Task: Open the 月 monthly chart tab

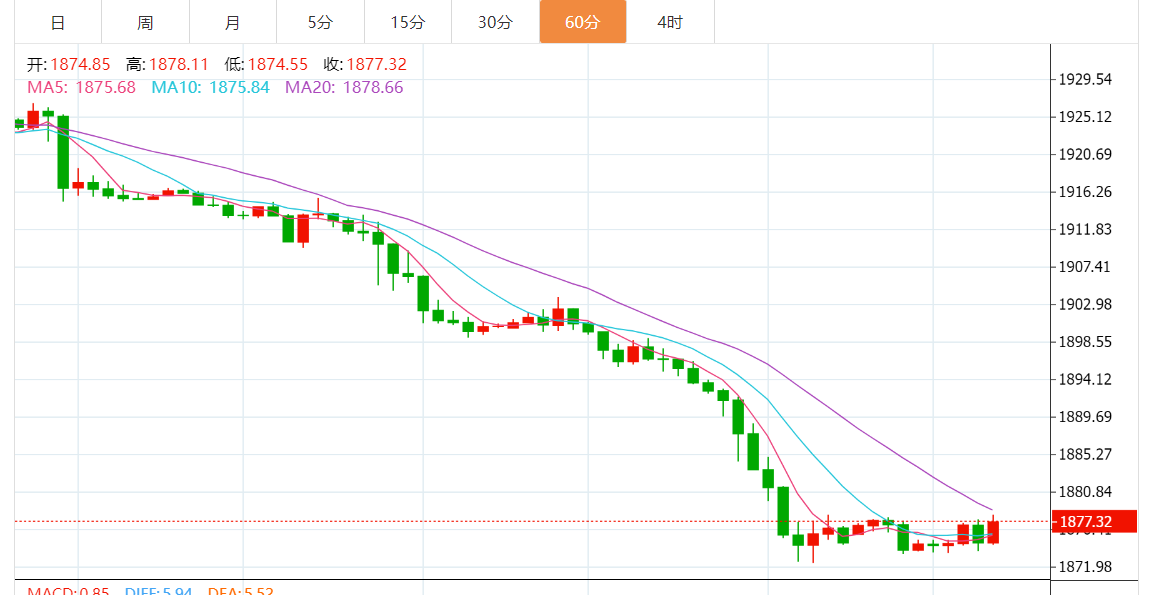Action: 233,22
